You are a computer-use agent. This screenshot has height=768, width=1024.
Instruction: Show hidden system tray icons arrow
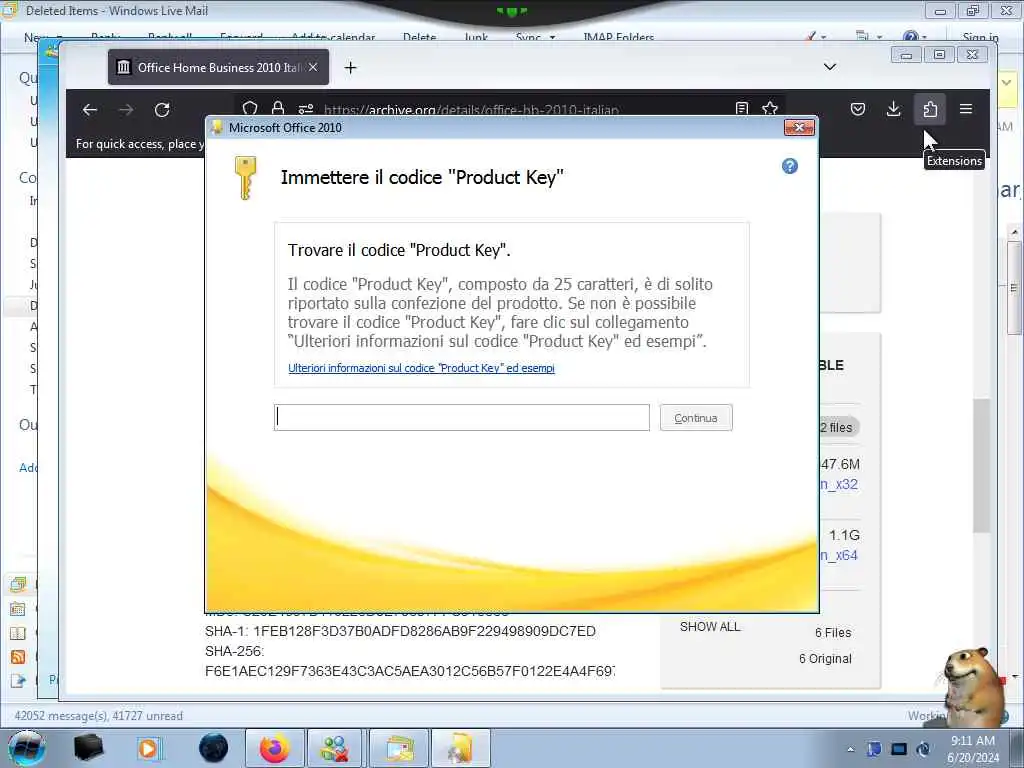point(850,749)
